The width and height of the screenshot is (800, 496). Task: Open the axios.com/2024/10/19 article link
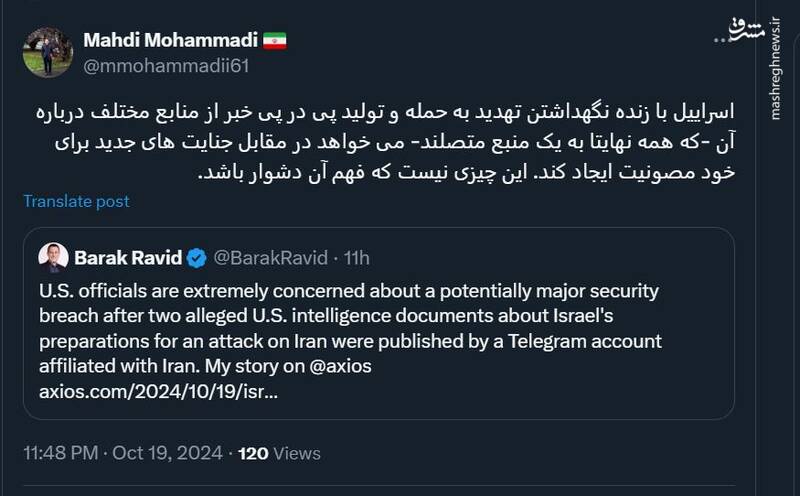(160, 390)
